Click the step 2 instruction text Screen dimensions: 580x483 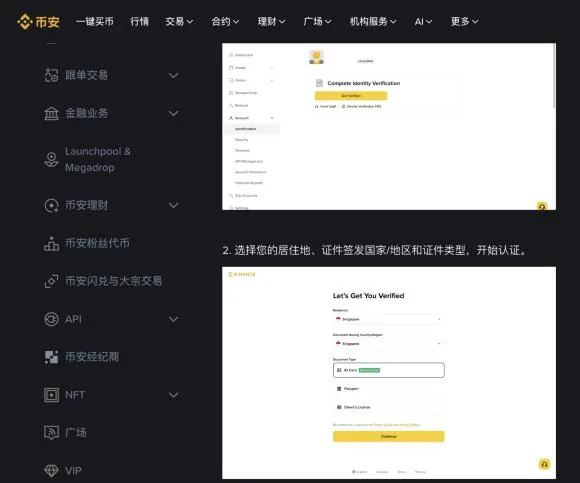click(375, 250)
